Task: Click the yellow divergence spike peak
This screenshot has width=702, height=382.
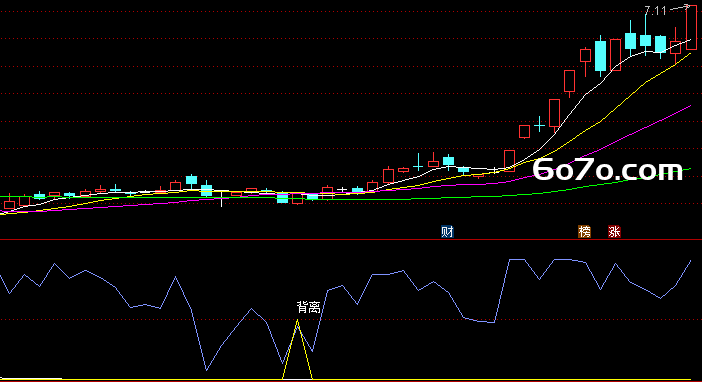Action: (297, 321)
